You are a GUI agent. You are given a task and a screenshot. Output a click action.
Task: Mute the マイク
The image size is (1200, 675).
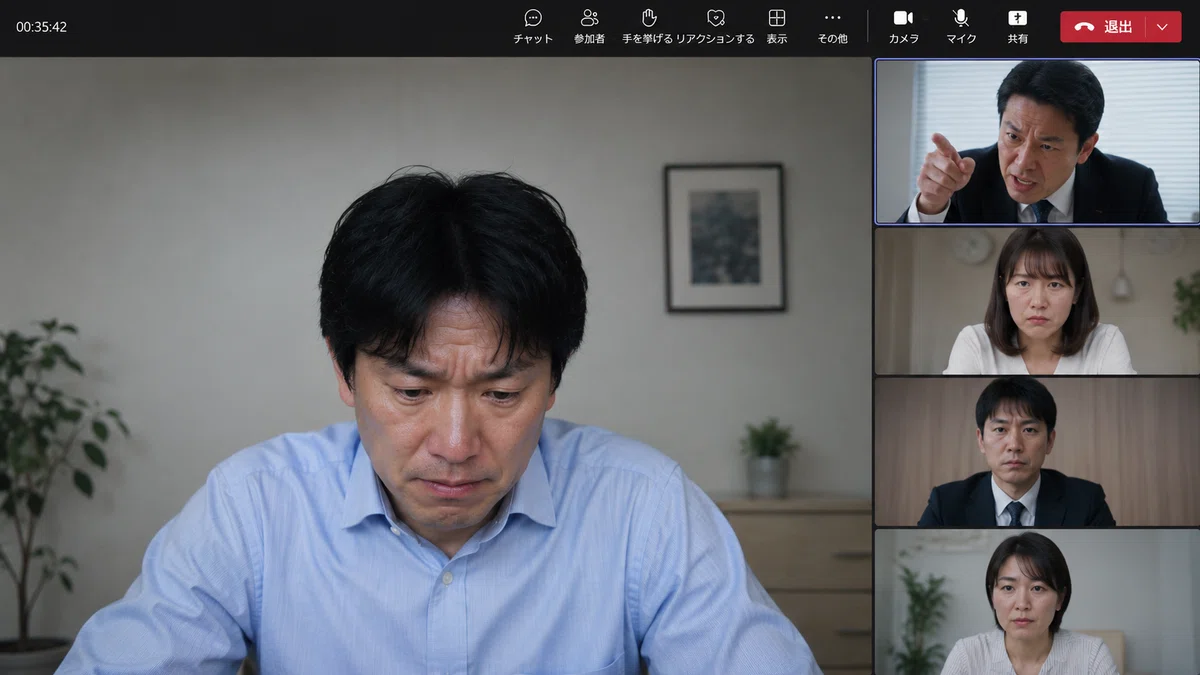click(x=961, y=27)
